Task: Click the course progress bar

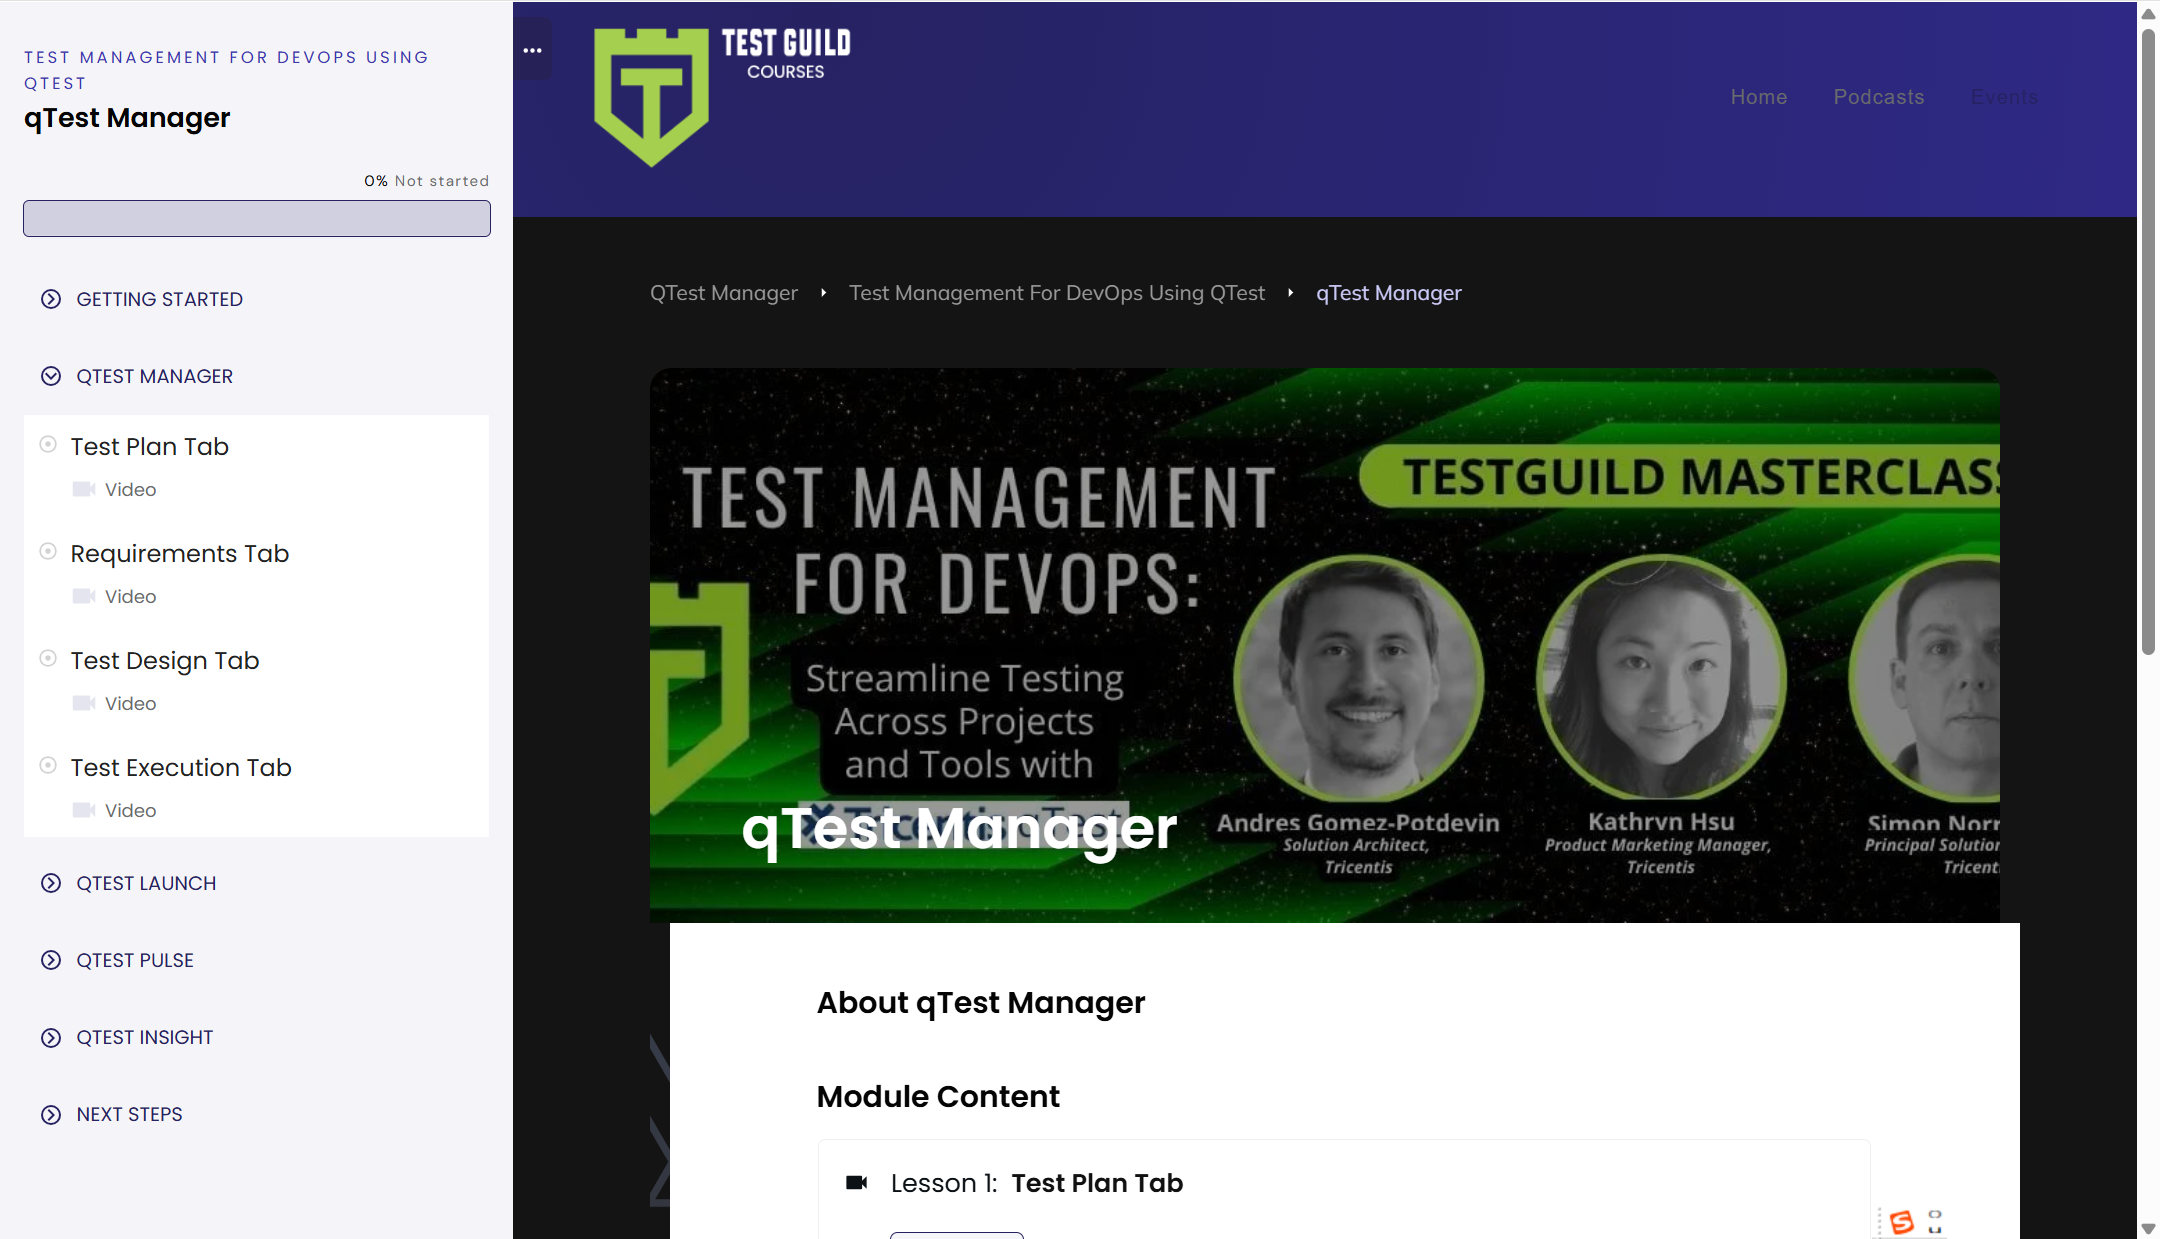Action: click(x=257, y=218)
